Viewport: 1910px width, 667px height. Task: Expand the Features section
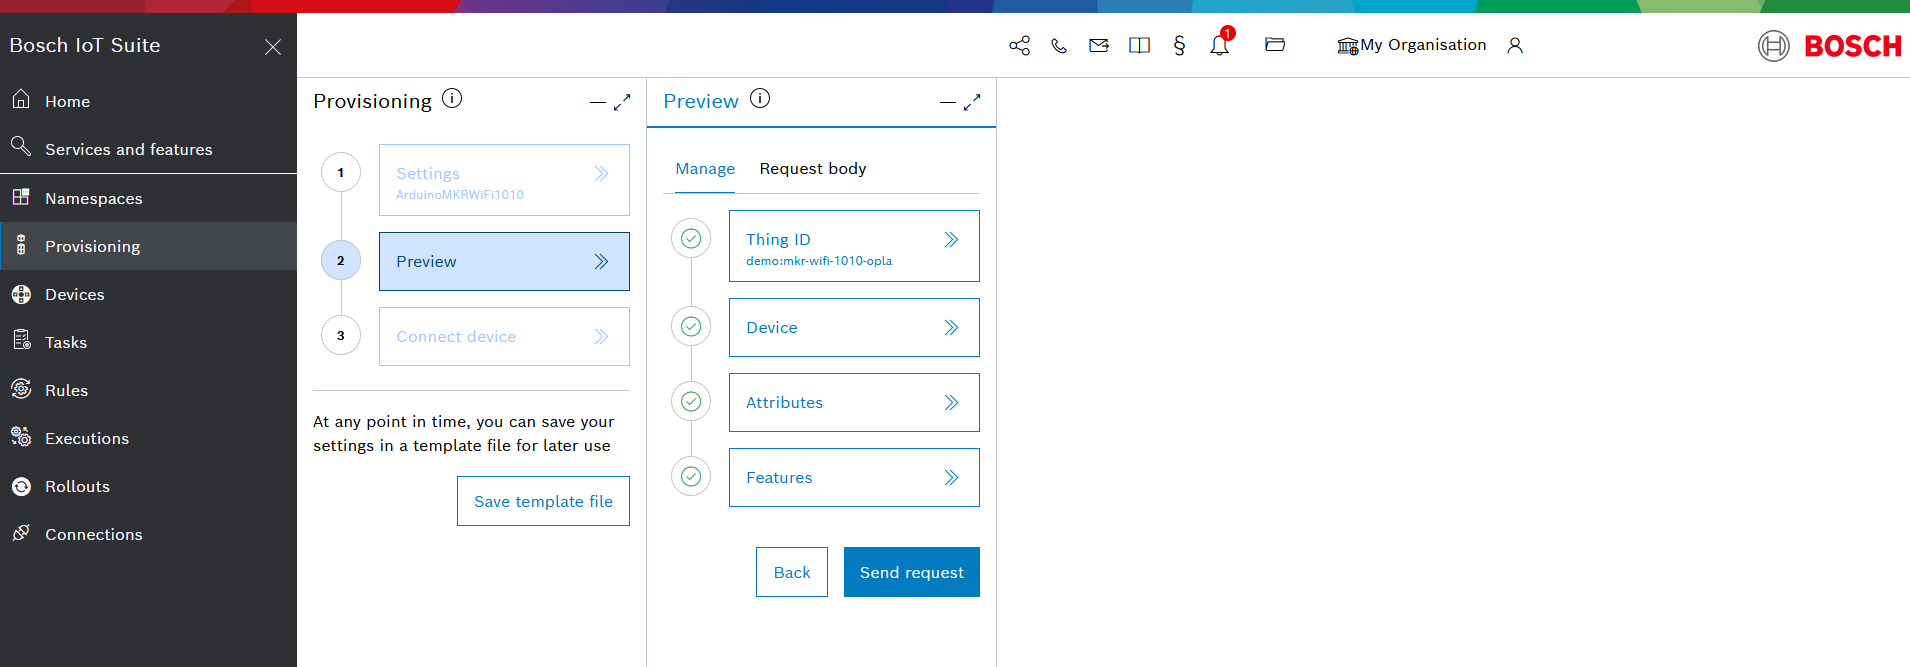pos(854,477)
